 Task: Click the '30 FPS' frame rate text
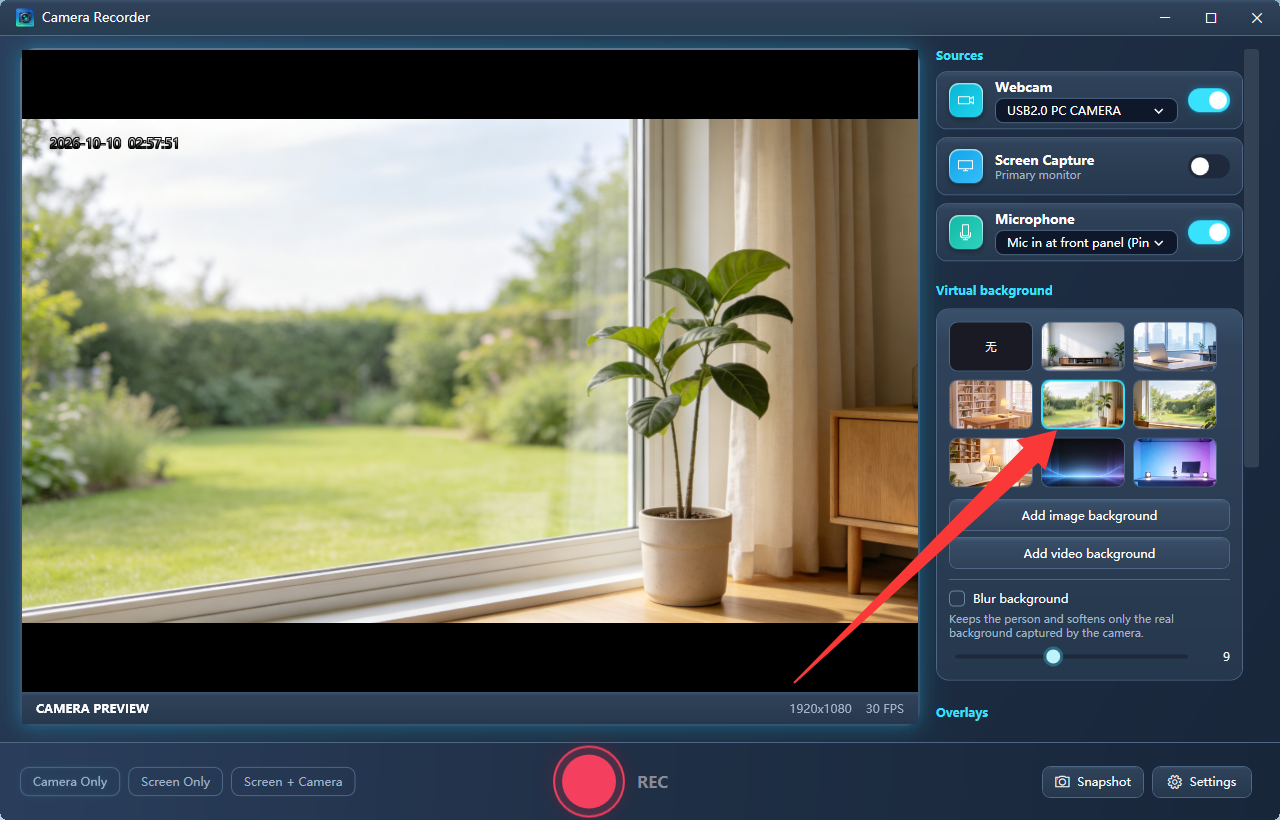coord(885,709)
